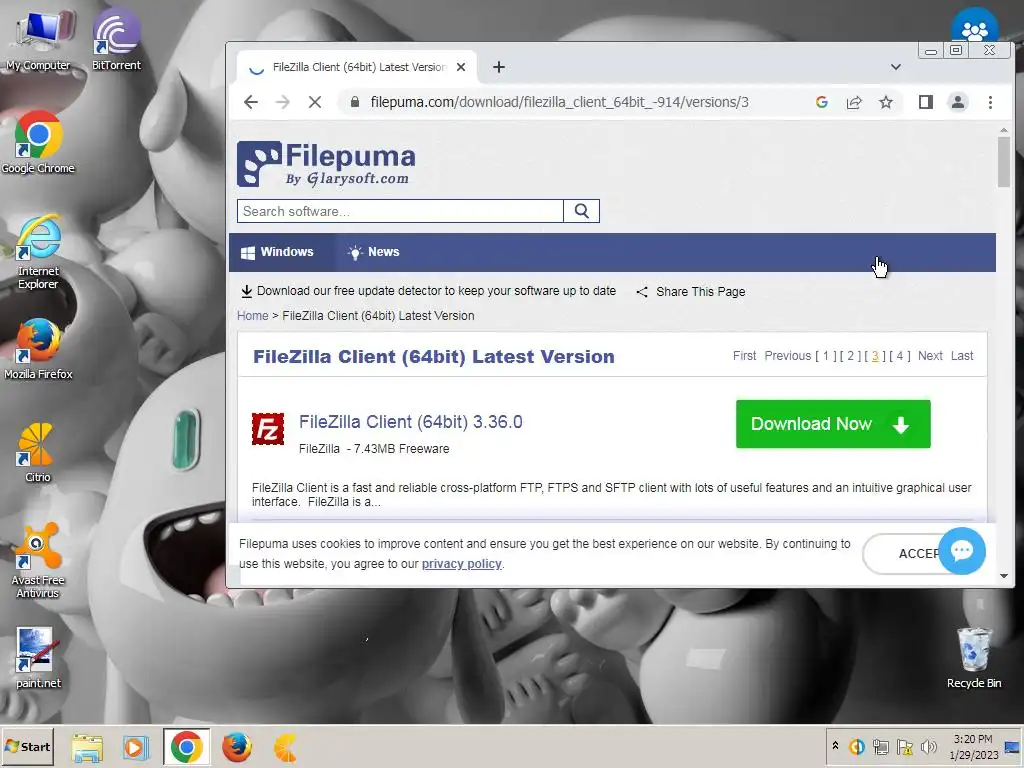The height and width of the screenshot is (768, 1024).
Task: Open the Avast Free Antivirus shortcut
Action: tap(38, 560)
